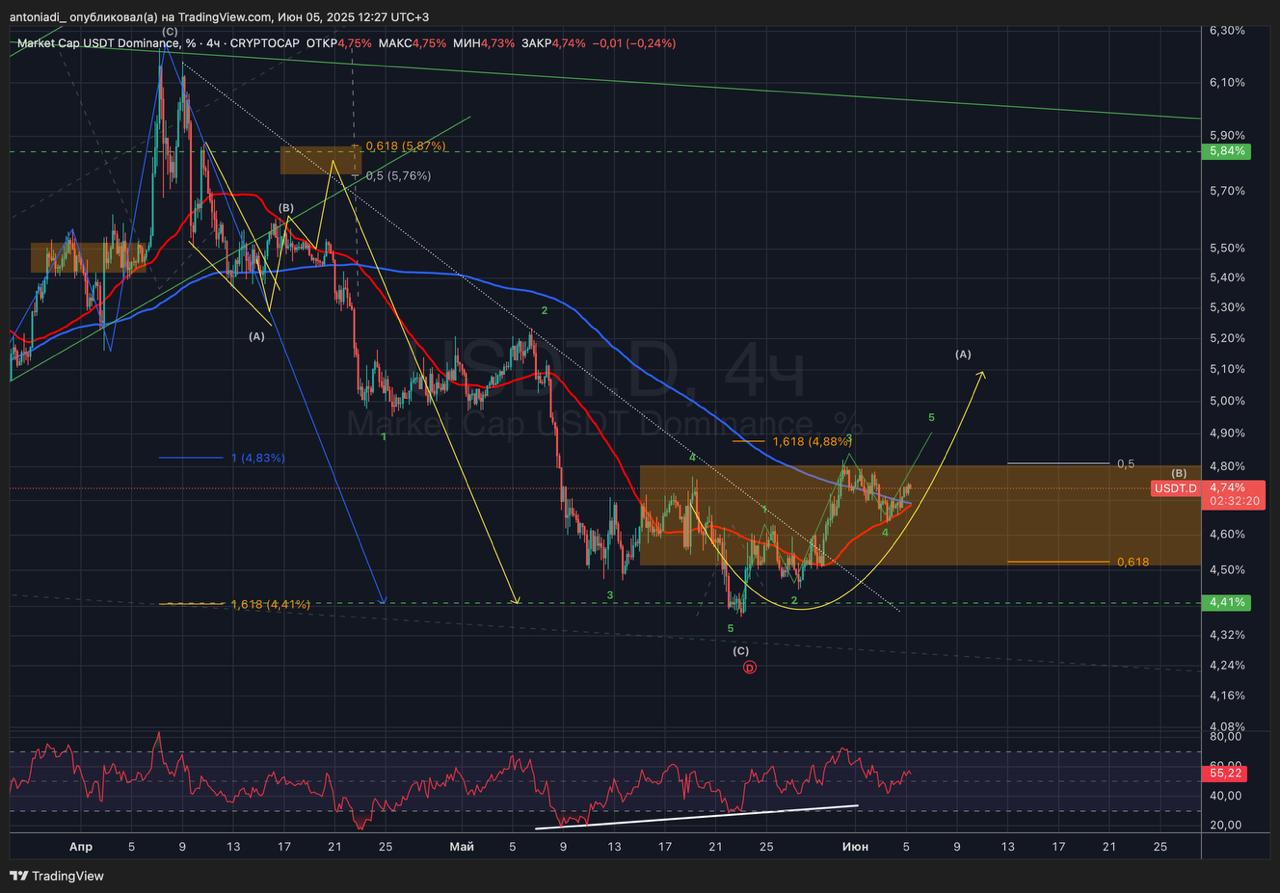
Task: Click the TradingView logo in the corner
Action: click(56, 876)
